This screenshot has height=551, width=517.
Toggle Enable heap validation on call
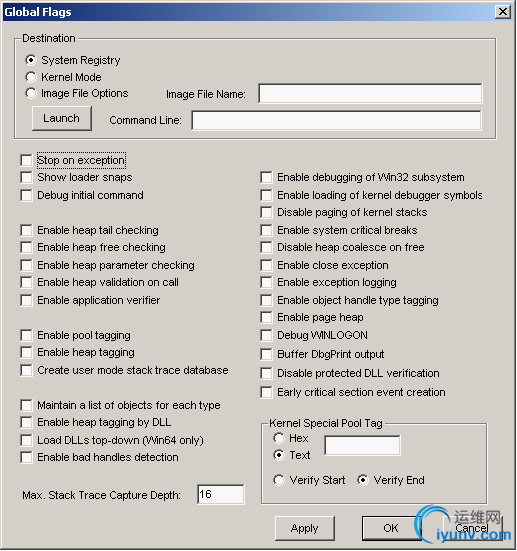(26, 282)
